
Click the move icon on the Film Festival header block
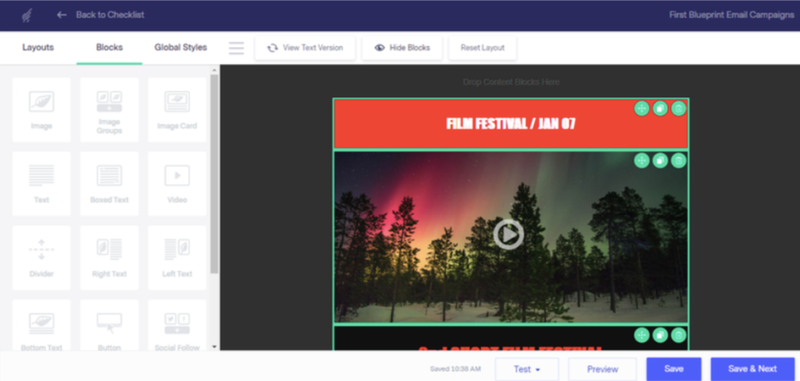(x=641, y=109)
